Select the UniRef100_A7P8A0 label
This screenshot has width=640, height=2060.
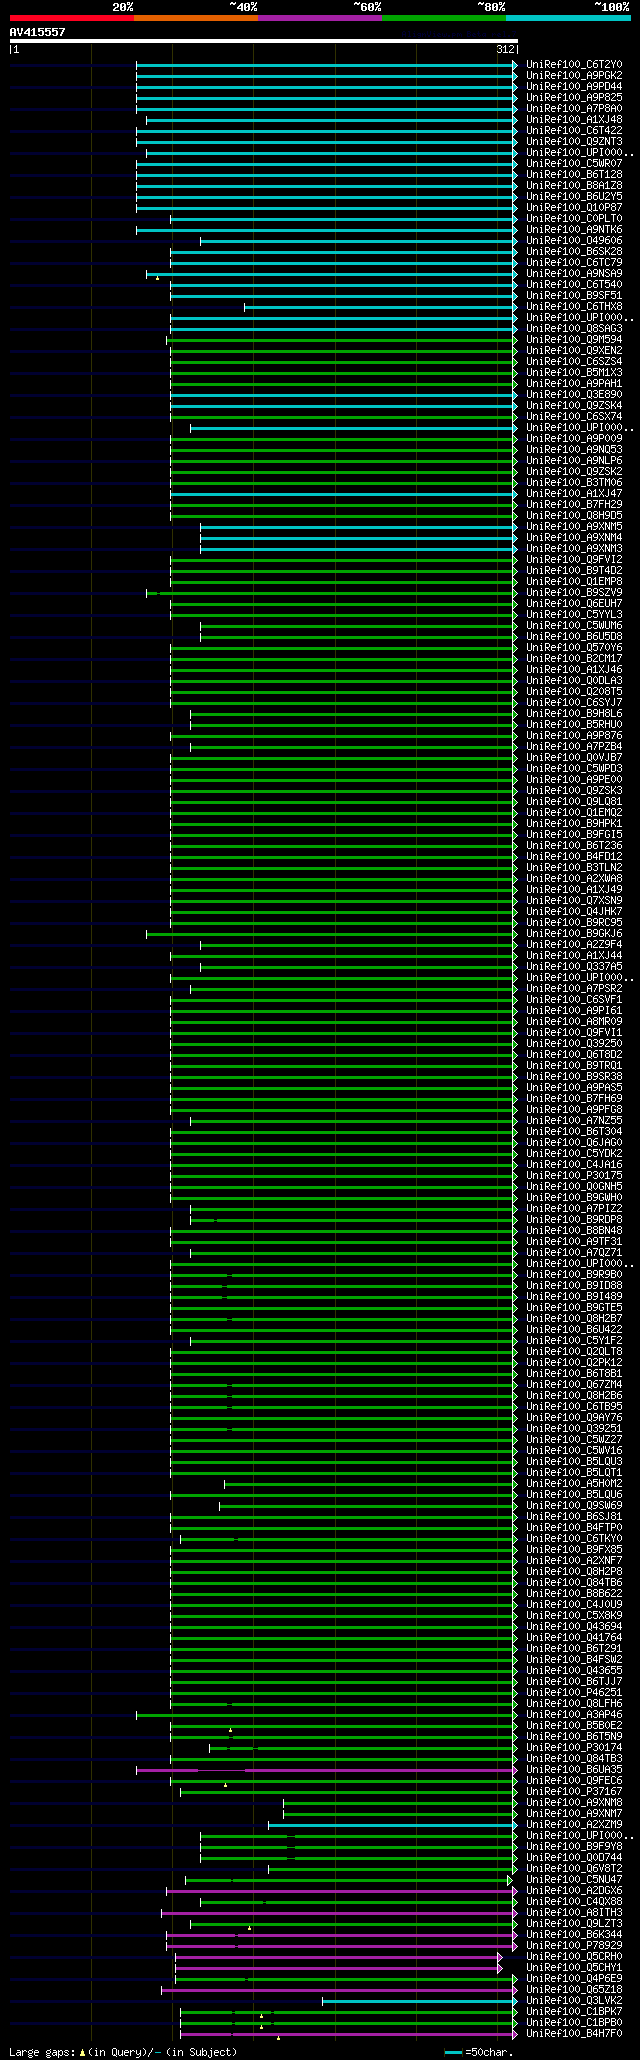(x=574, y=109)
